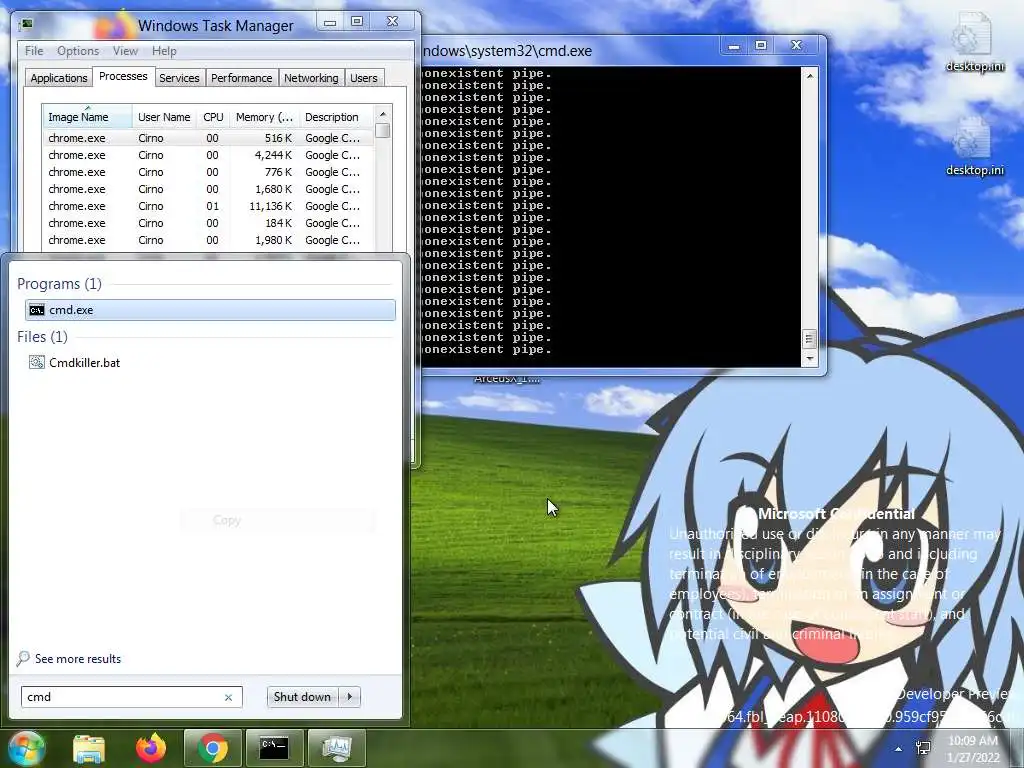Click the Shut down button
This screenshot has width=1024, height=768.
click(x=302, y=697)
